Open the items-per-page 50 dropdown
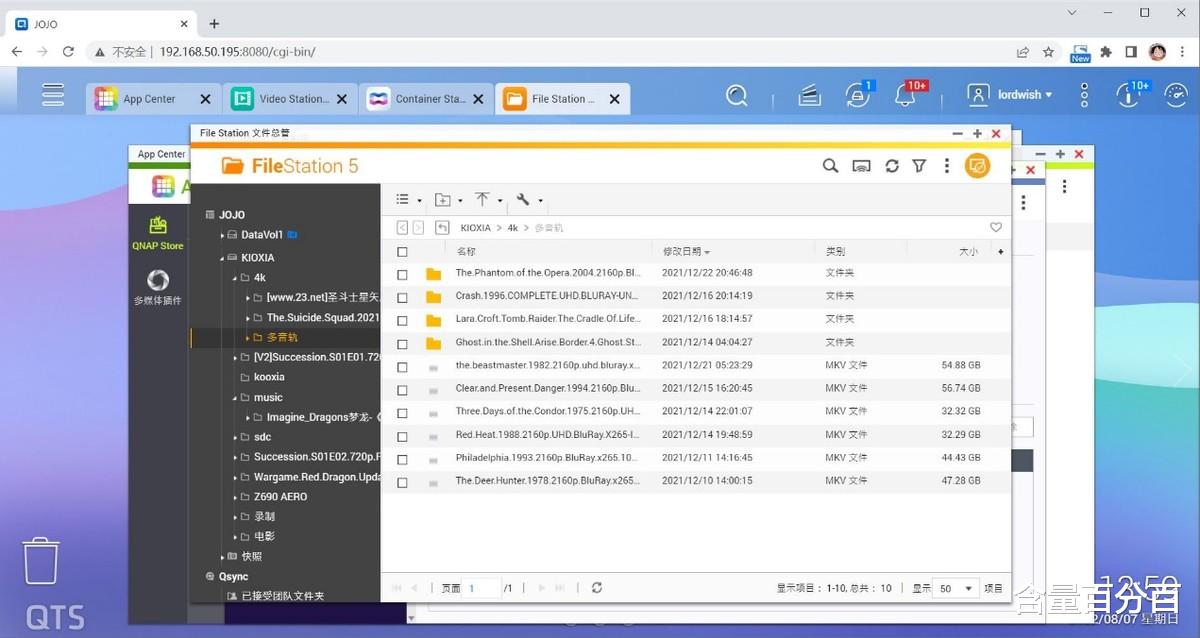The image size is (1200, 638). click(x=955, y=589)
